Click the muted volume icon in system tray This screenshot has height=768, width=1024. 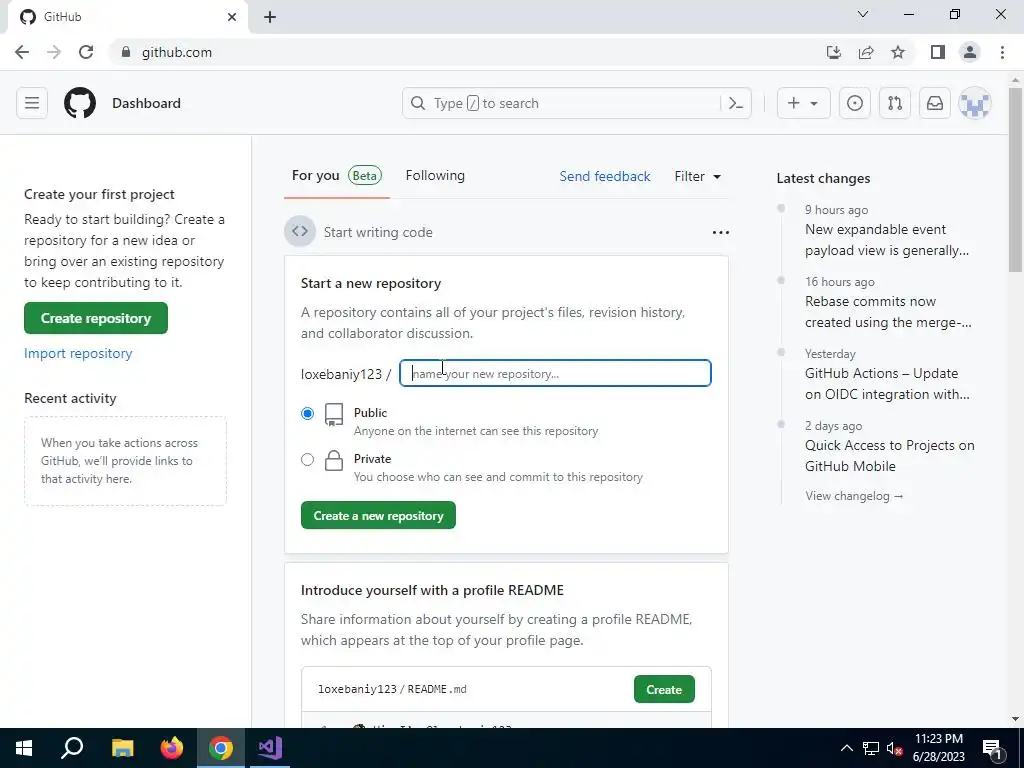click(895, 748)
